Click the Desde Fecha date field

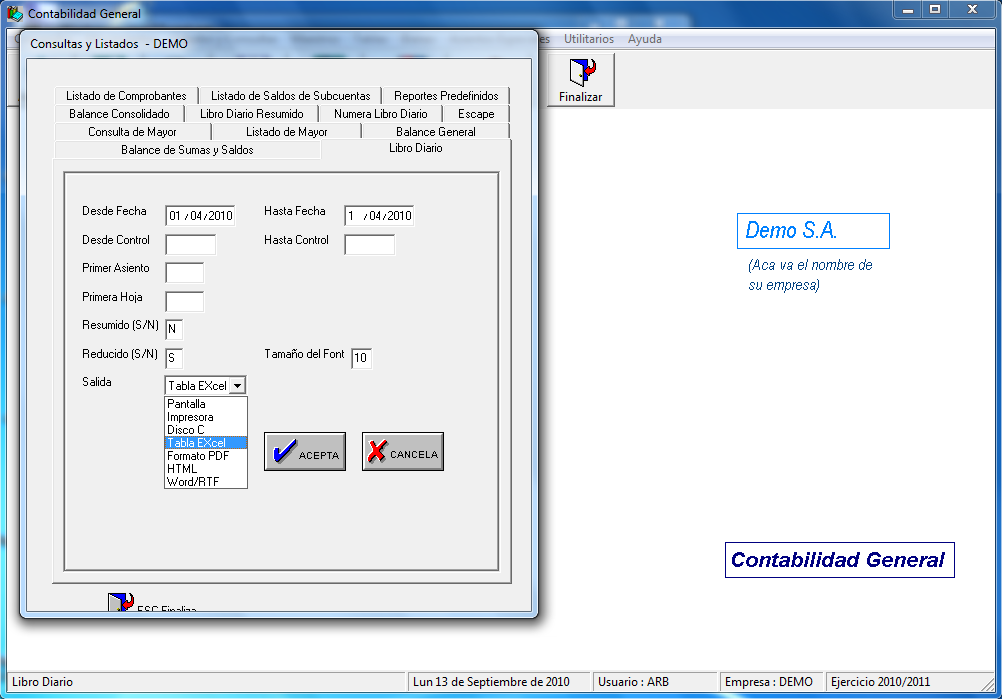point(200,216)
